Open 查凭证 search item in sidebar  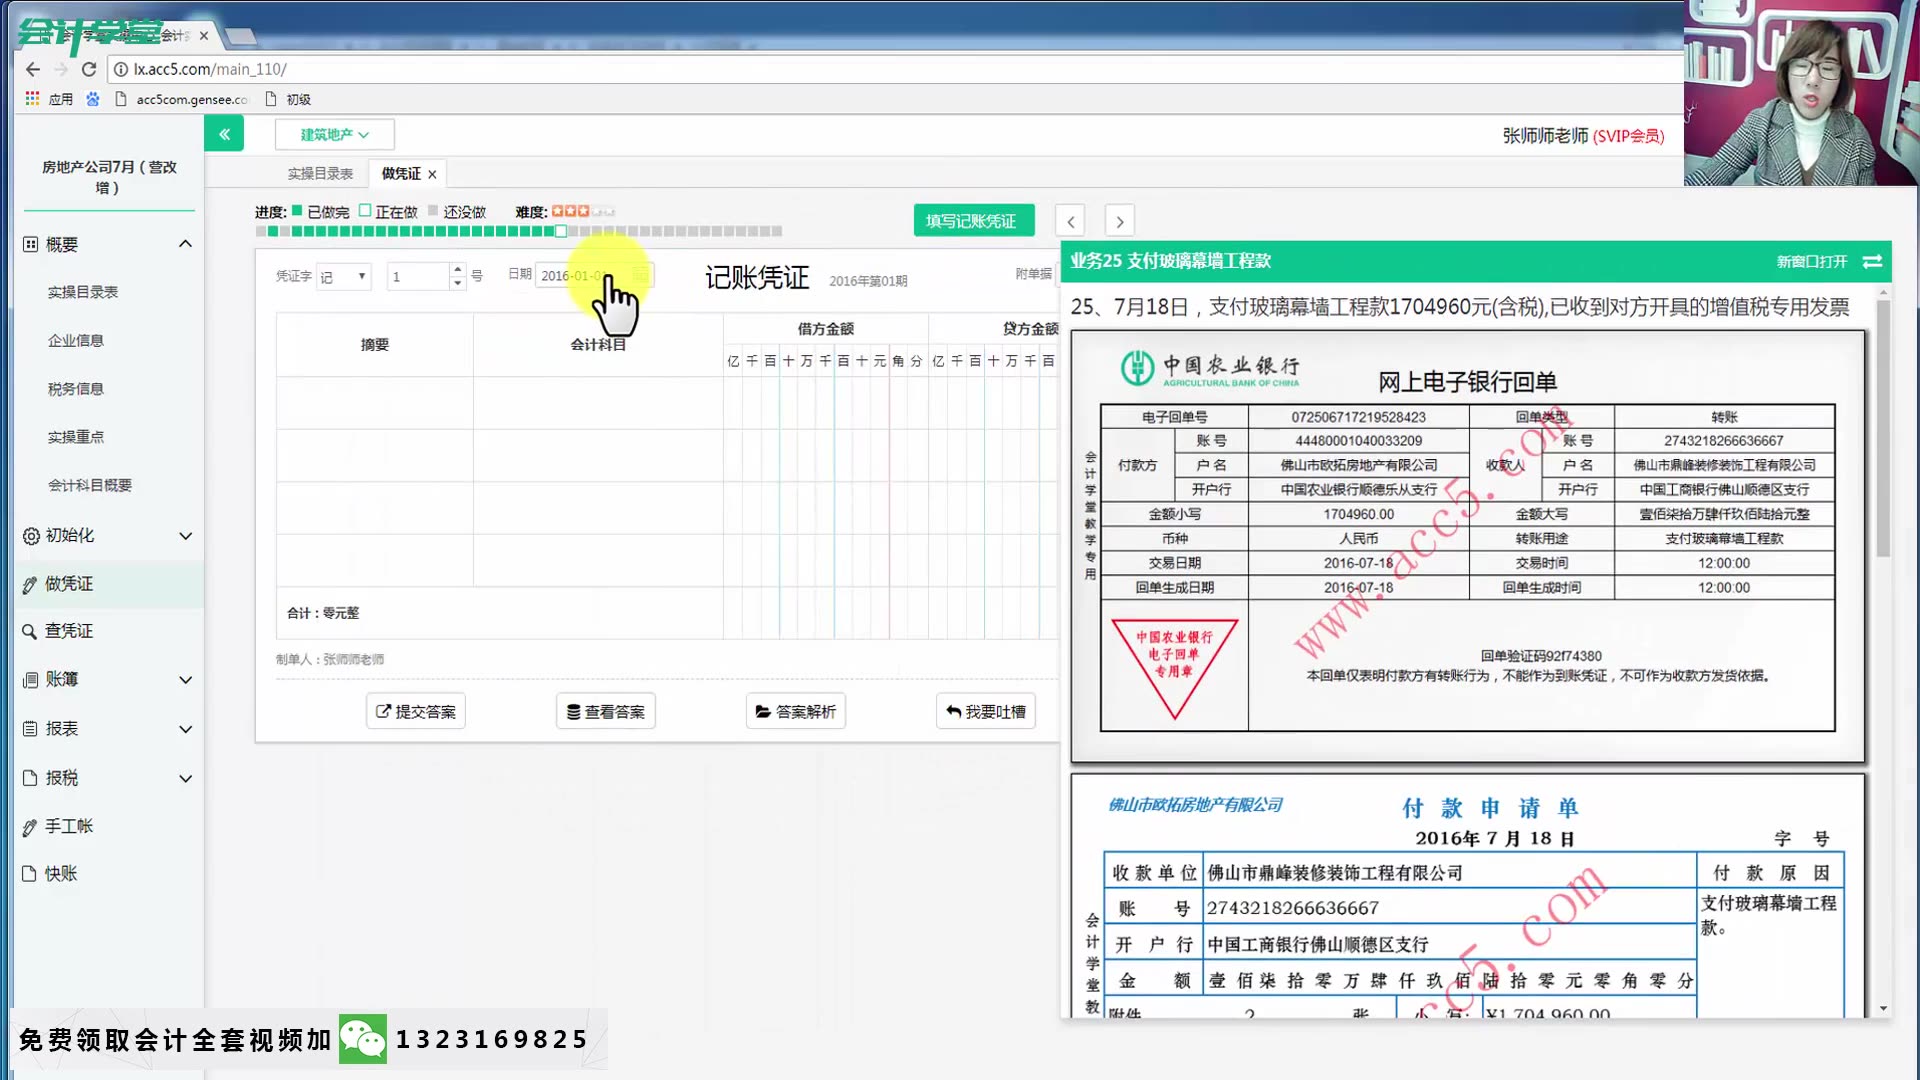click(x=68, y=631)
